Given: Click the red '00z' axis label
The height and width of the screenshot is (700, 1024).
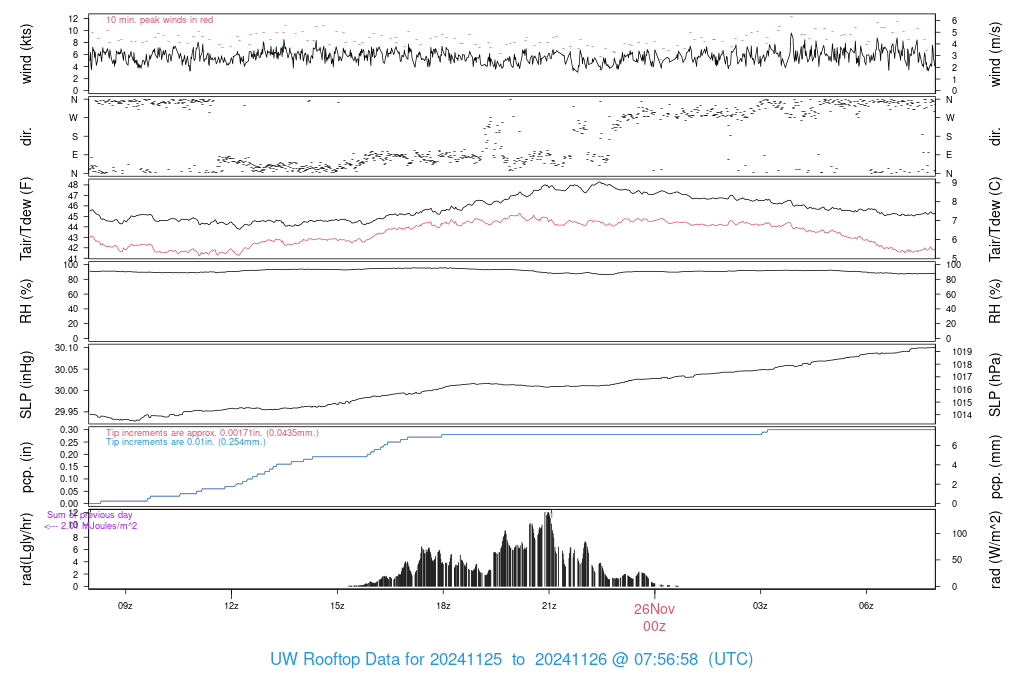Looking at the screenshot, I should pos(654,626).
